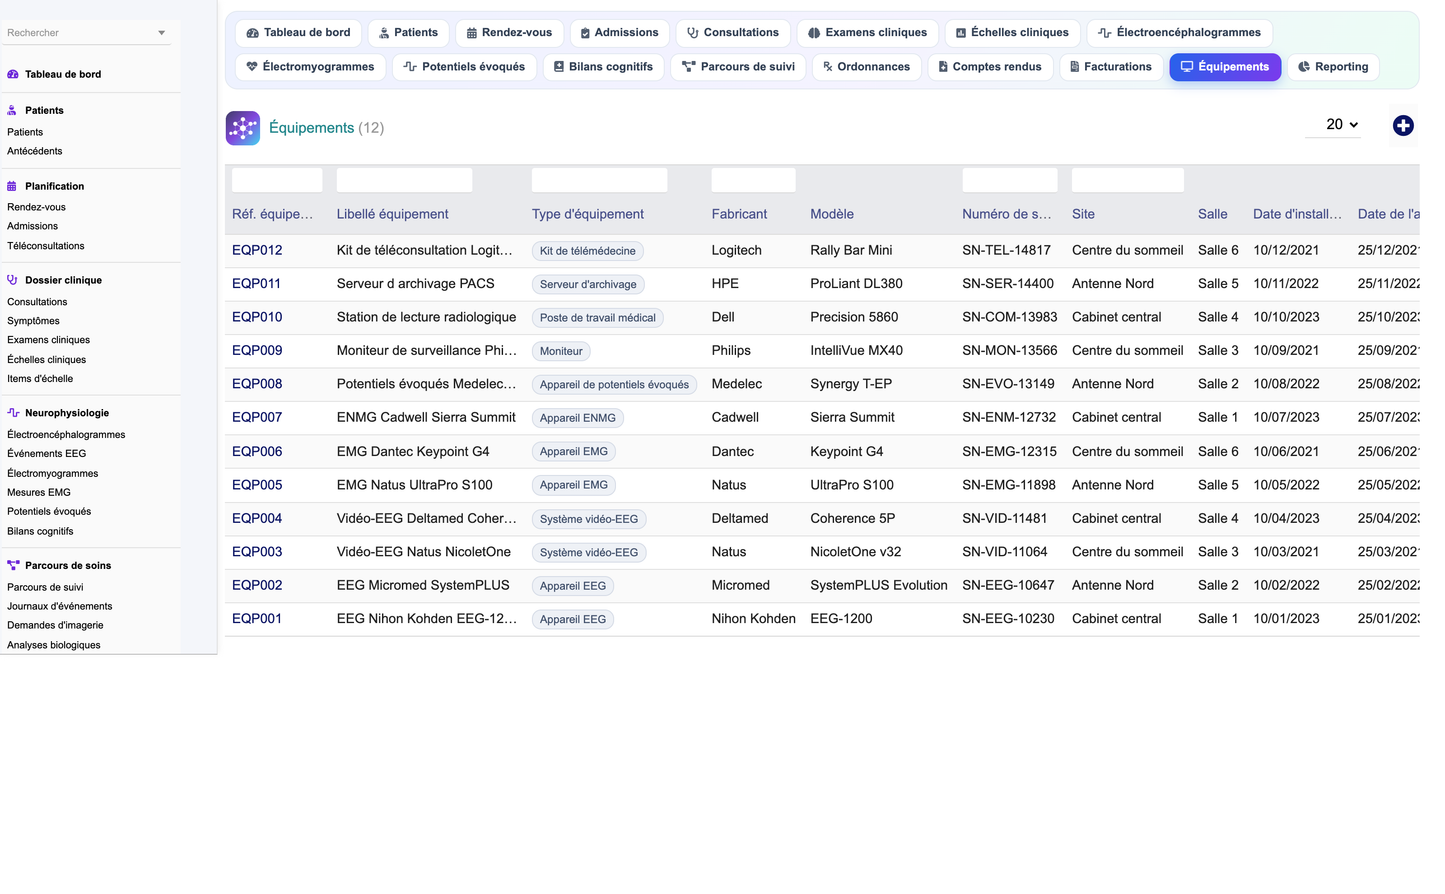The height and width of the screenshot is (894, 1445).
Task: Sort by Libellé équipement column header
Action: [392, 214]
